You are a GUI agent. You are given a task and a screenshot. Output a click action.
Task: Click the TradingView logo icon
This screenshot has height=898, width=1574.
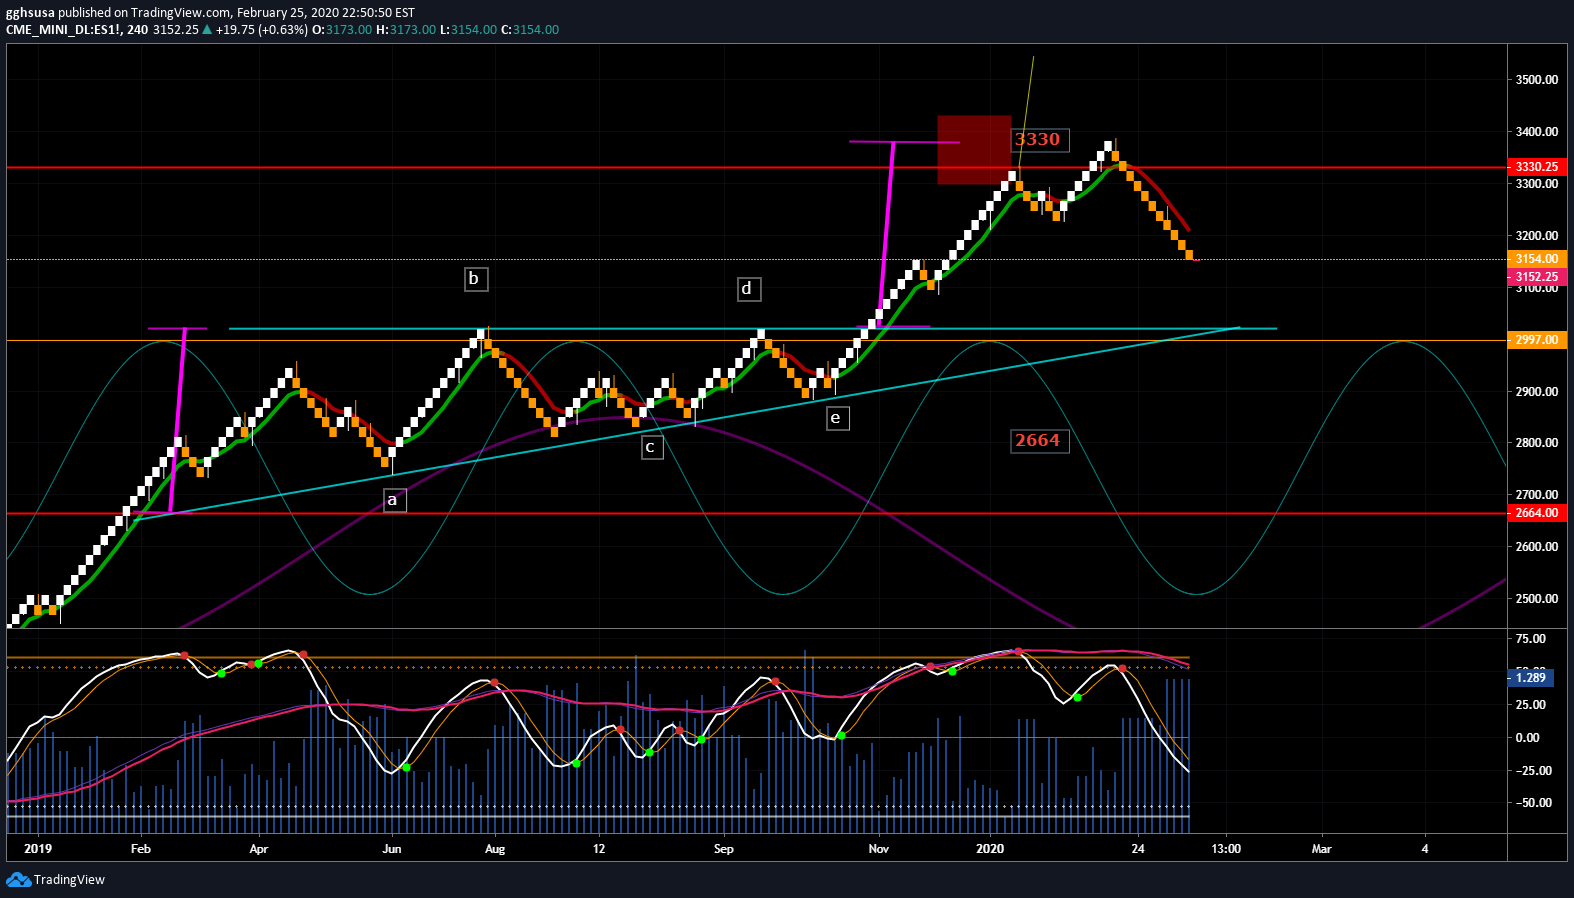18,879
